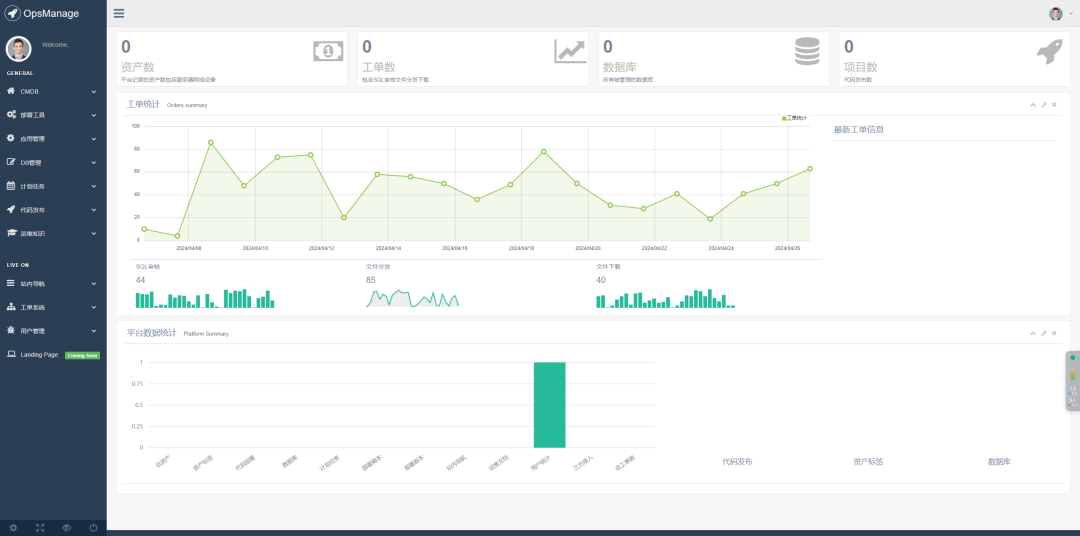This screenshot has width=1080, height=536.
Task: Expand the 工单系统 menu chevron
Action: pos(94,307)
